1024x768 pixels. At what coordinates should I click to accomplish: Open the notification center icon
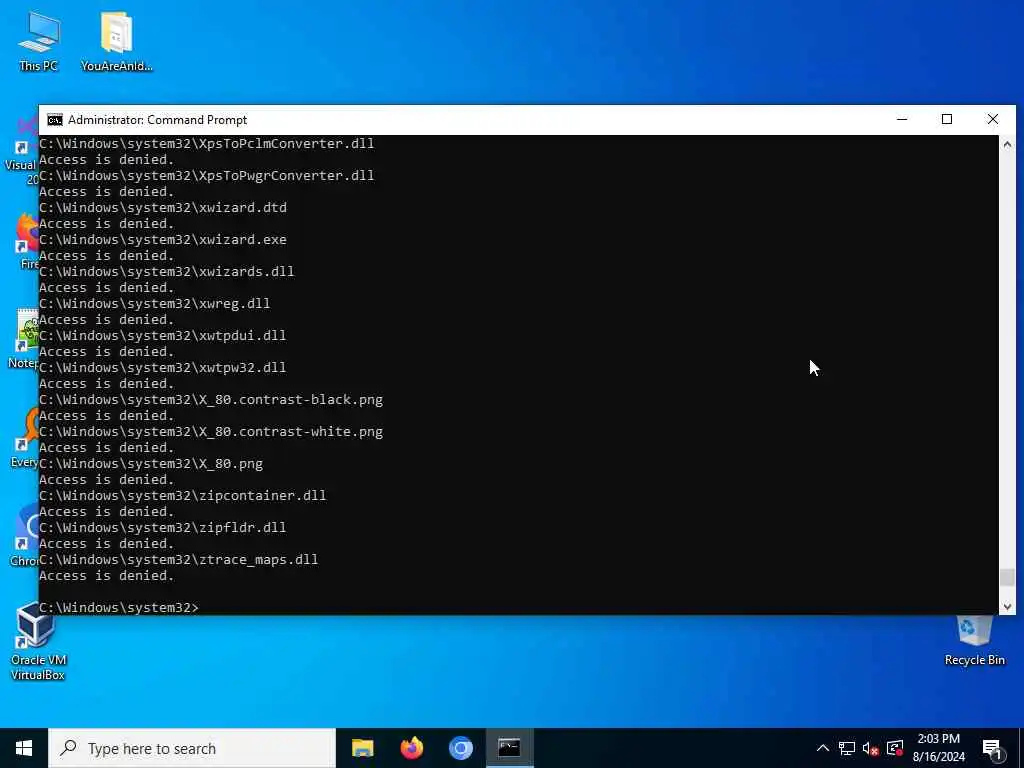coord(992,748)
